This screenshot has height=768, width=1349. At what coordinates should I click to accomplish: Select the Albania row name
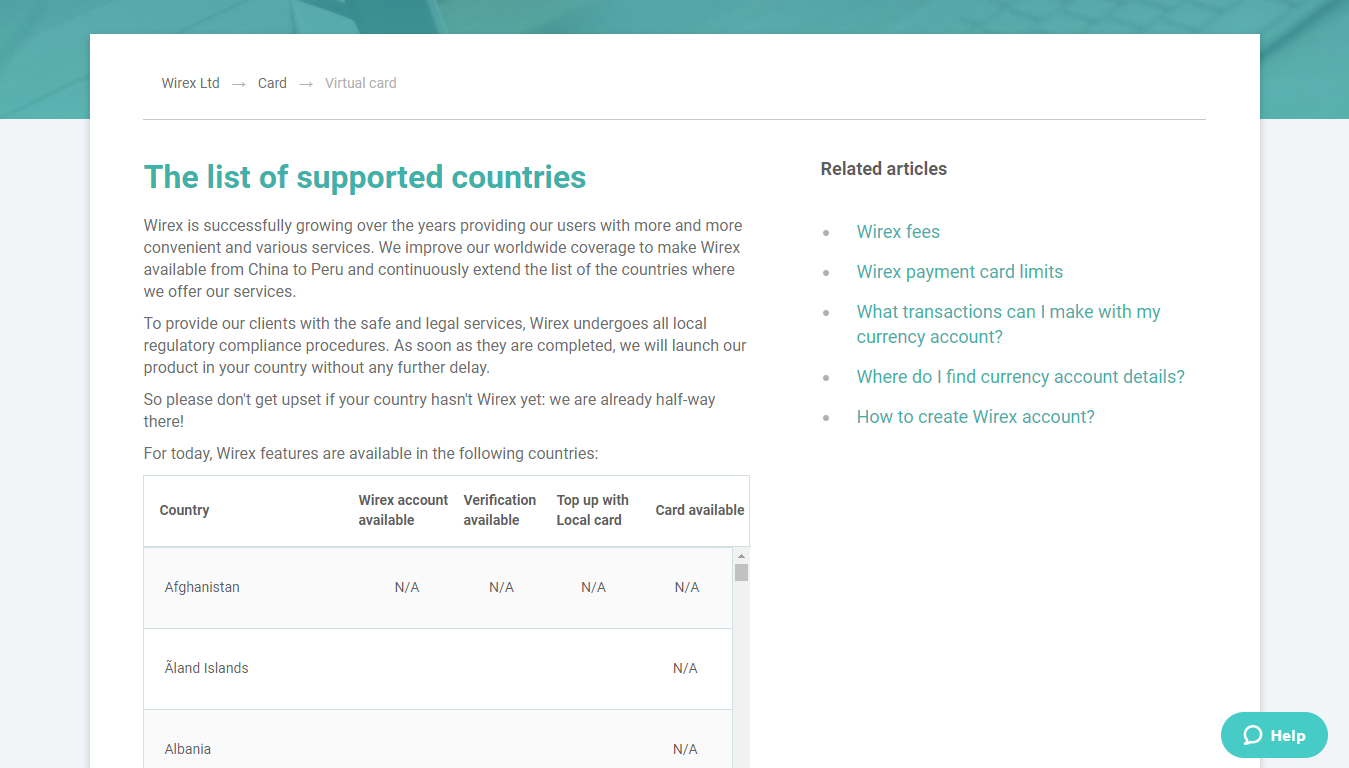(187, 749)
